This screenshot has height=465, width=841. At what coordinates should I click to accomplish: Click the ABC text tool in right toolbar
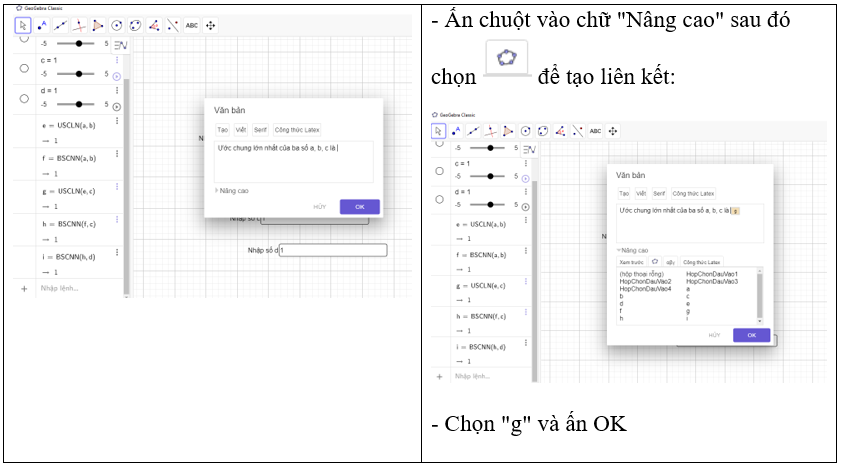click(x=595, y=130)
